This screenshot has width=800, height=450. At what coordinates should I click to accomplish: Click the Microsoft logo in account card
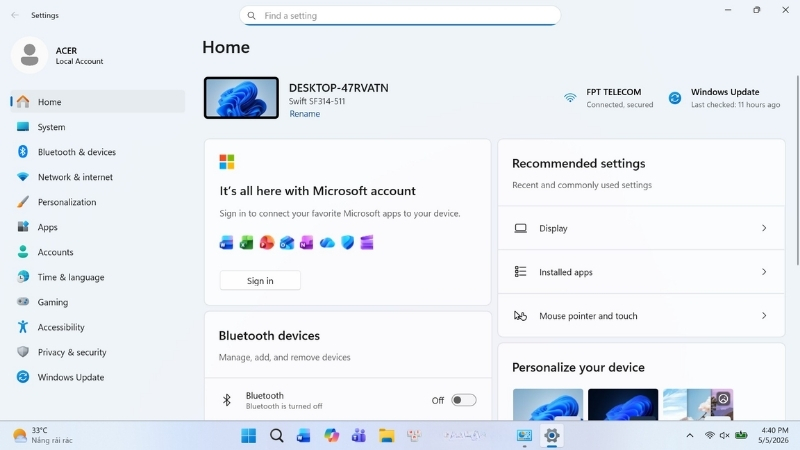[227, 162]
